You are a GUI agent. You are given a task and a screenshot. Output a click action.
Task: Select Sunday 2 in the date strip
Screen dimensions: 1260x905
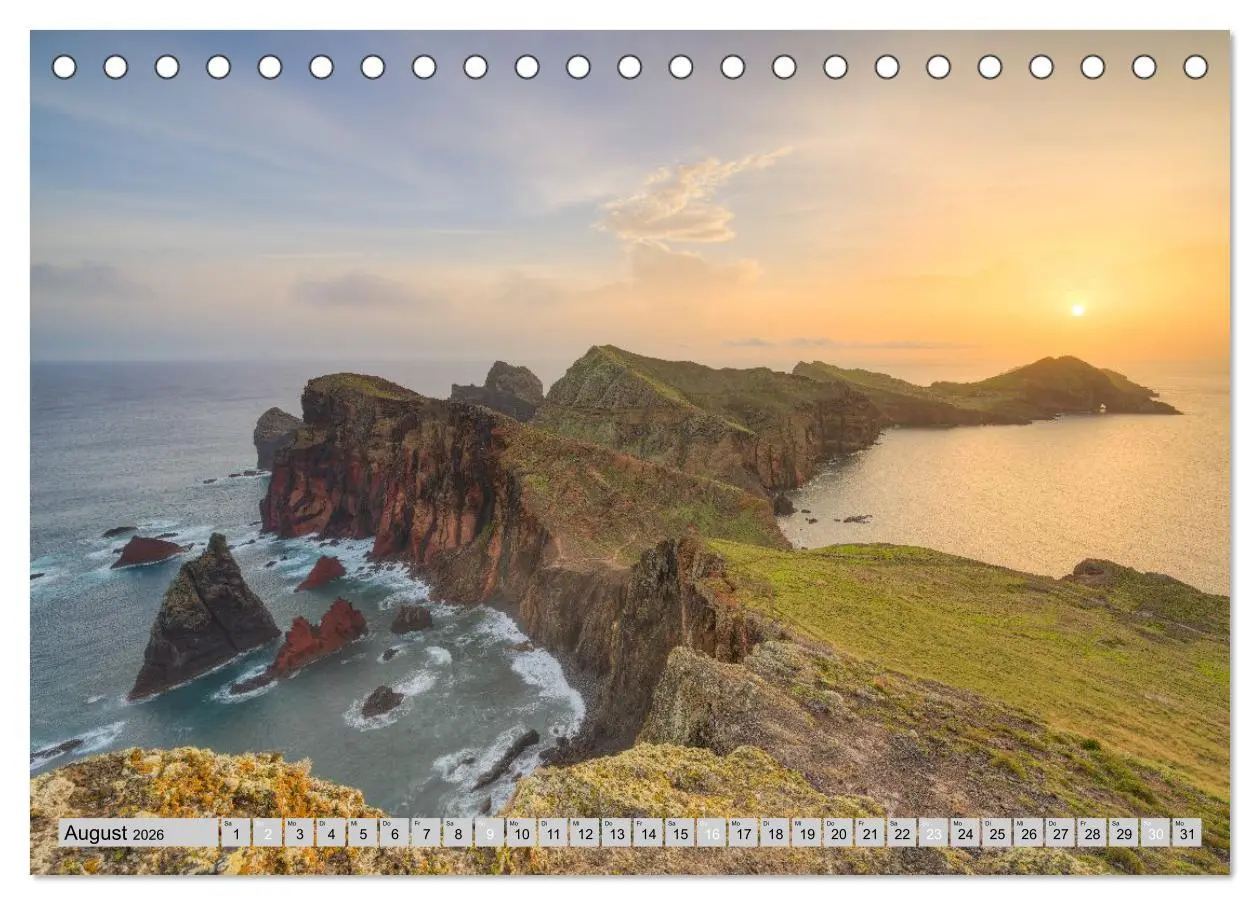tap(267, 833)
